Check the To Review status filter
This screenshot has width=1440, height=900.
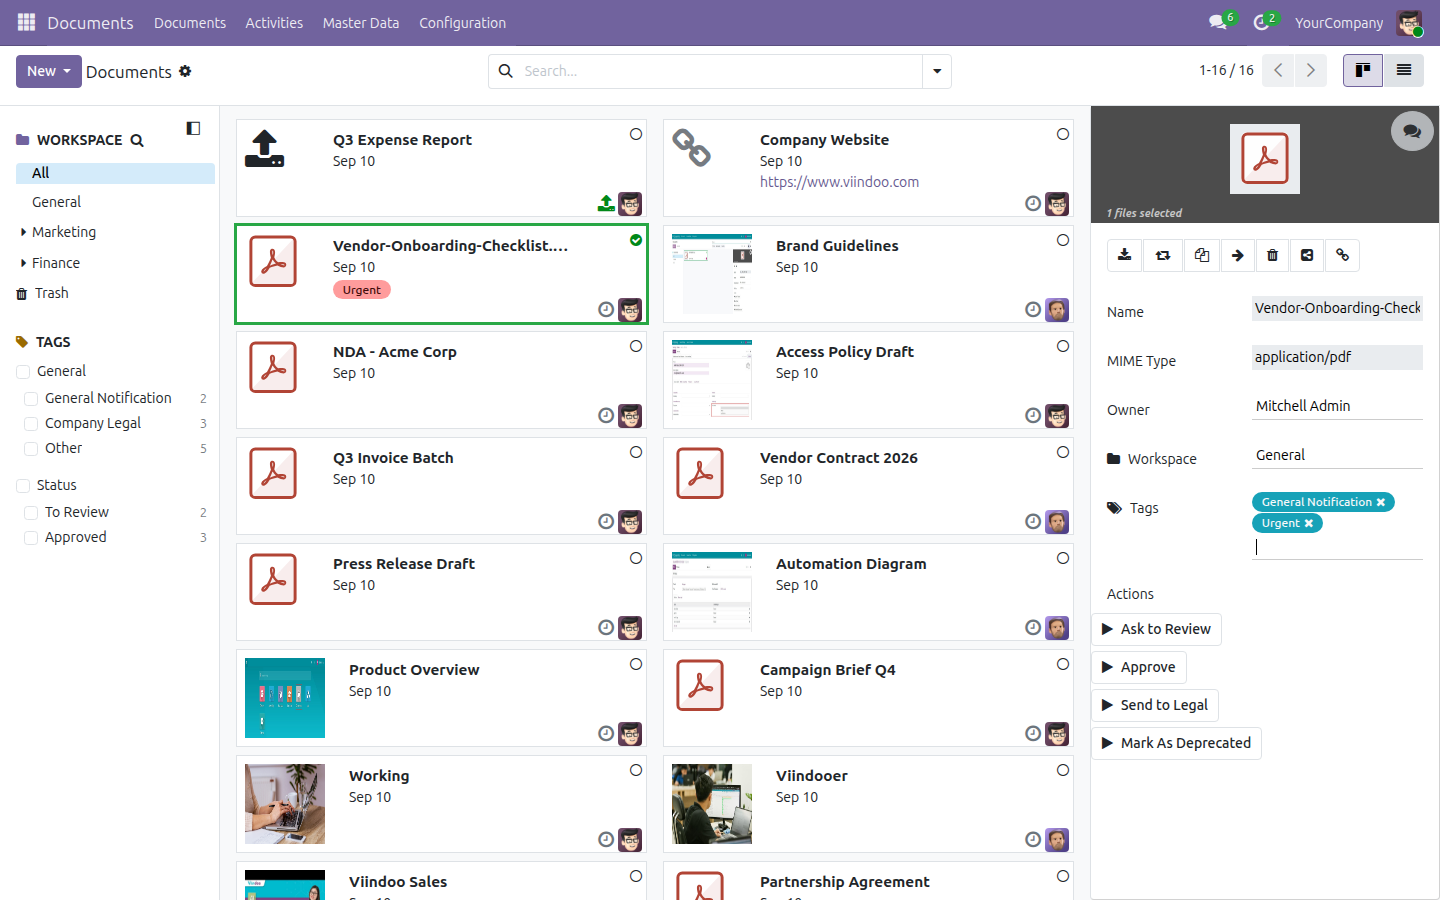point(31,512)
